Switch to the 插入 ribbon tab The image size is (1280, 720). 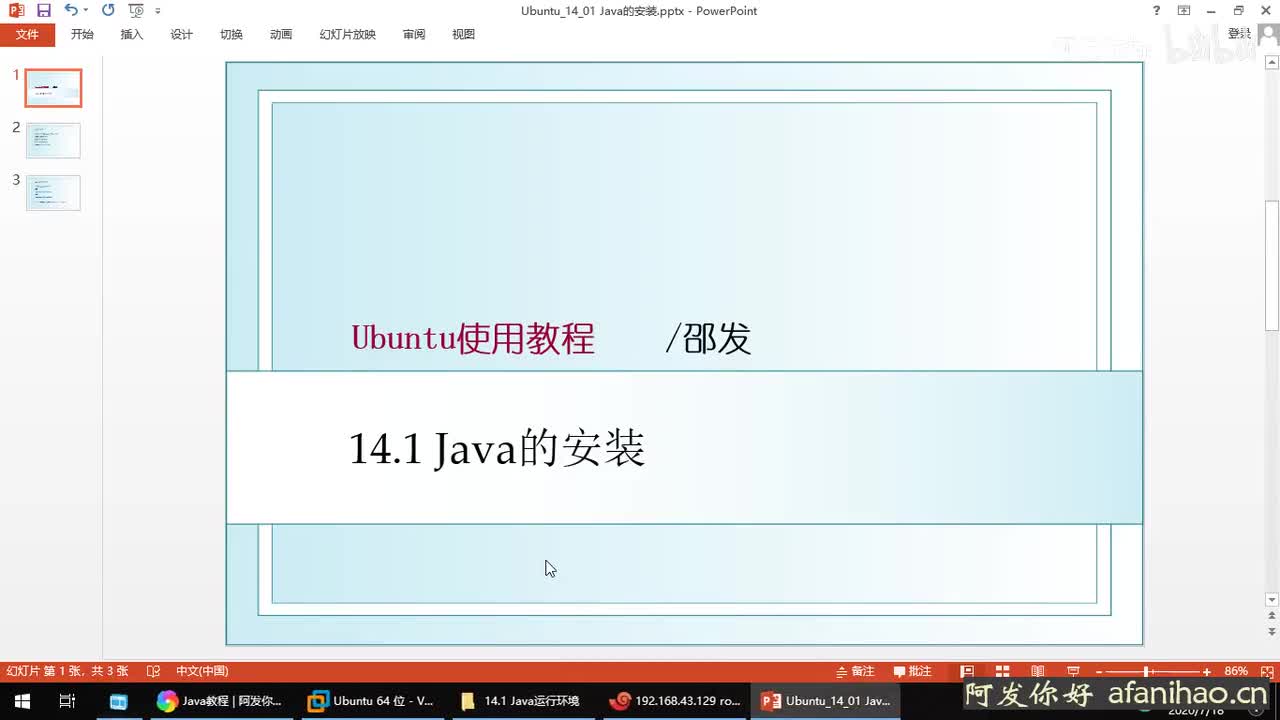[132, 34]
